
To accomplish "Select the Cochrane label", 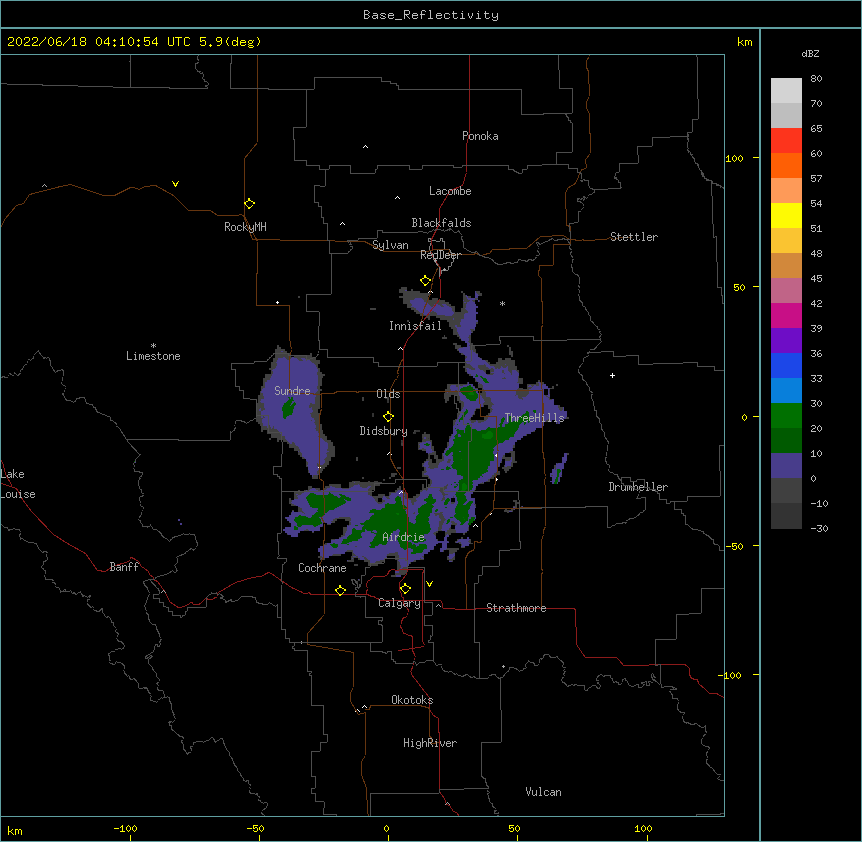I will point(322,568).
